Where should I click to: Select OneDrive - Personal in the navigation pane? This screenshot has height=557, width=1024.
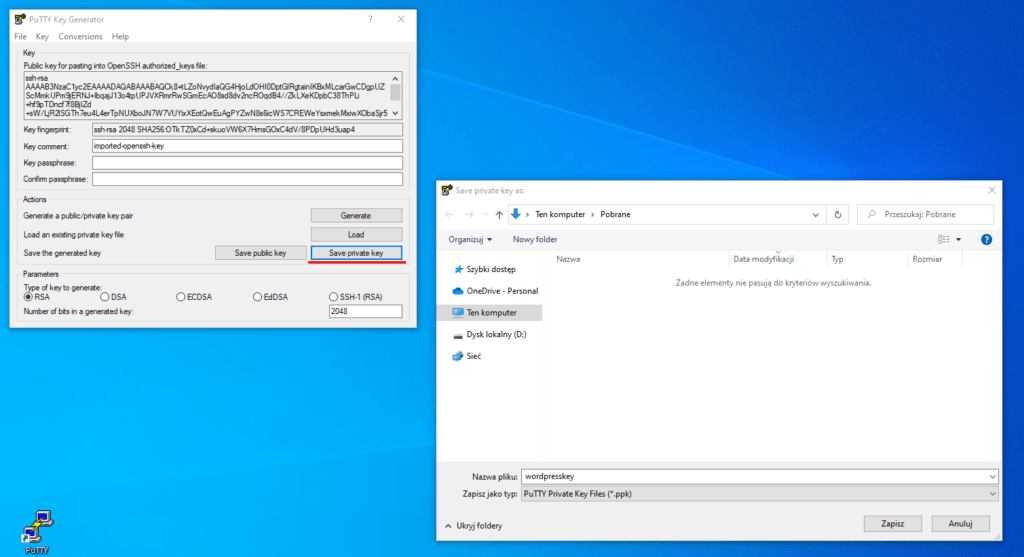pos(495,291)
